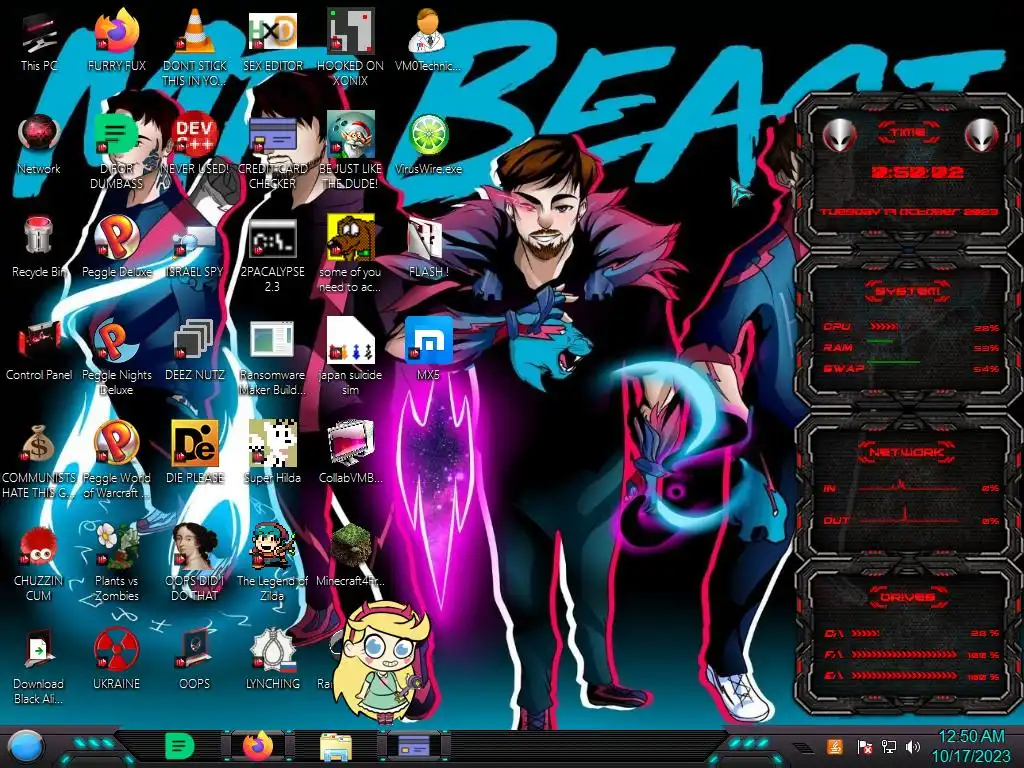Viewport: 1024px width, 768px height.
Task: Open the De icon labeled DIE PLEASE
Action: 195,454
